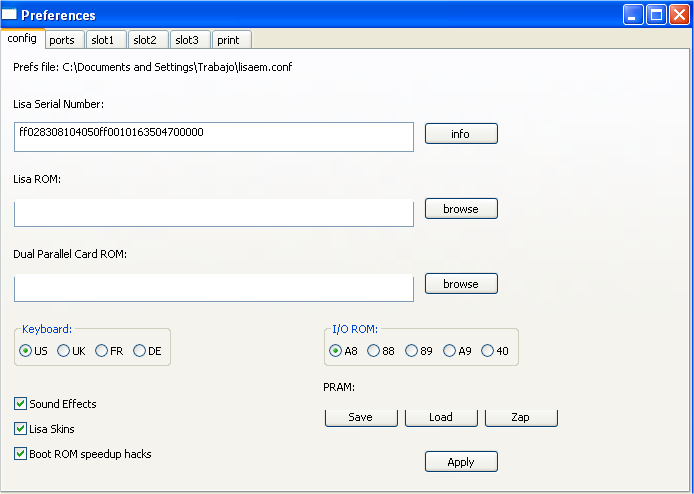Click the 'Keyboard:' group label

[46, 329]
